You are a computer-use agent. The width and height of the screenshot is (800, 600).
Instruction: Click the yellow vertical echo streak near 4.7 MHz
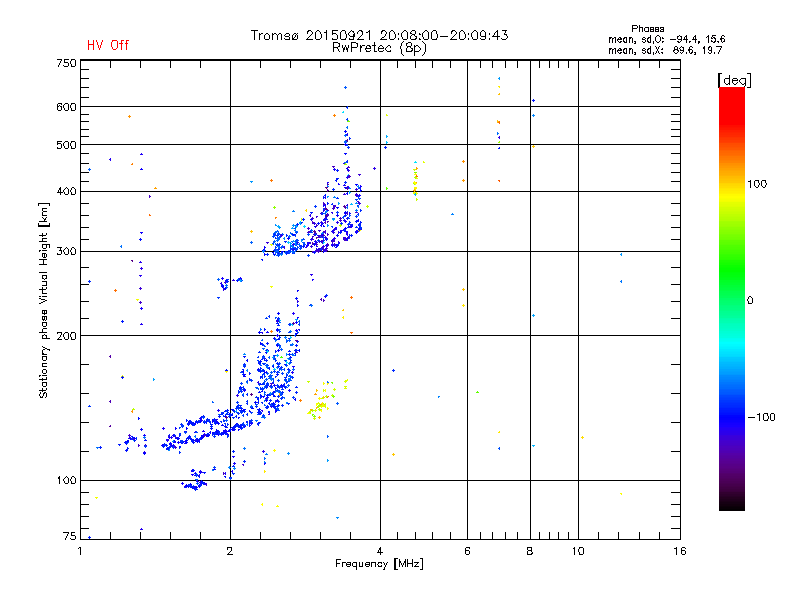click(x=416, y=181)
